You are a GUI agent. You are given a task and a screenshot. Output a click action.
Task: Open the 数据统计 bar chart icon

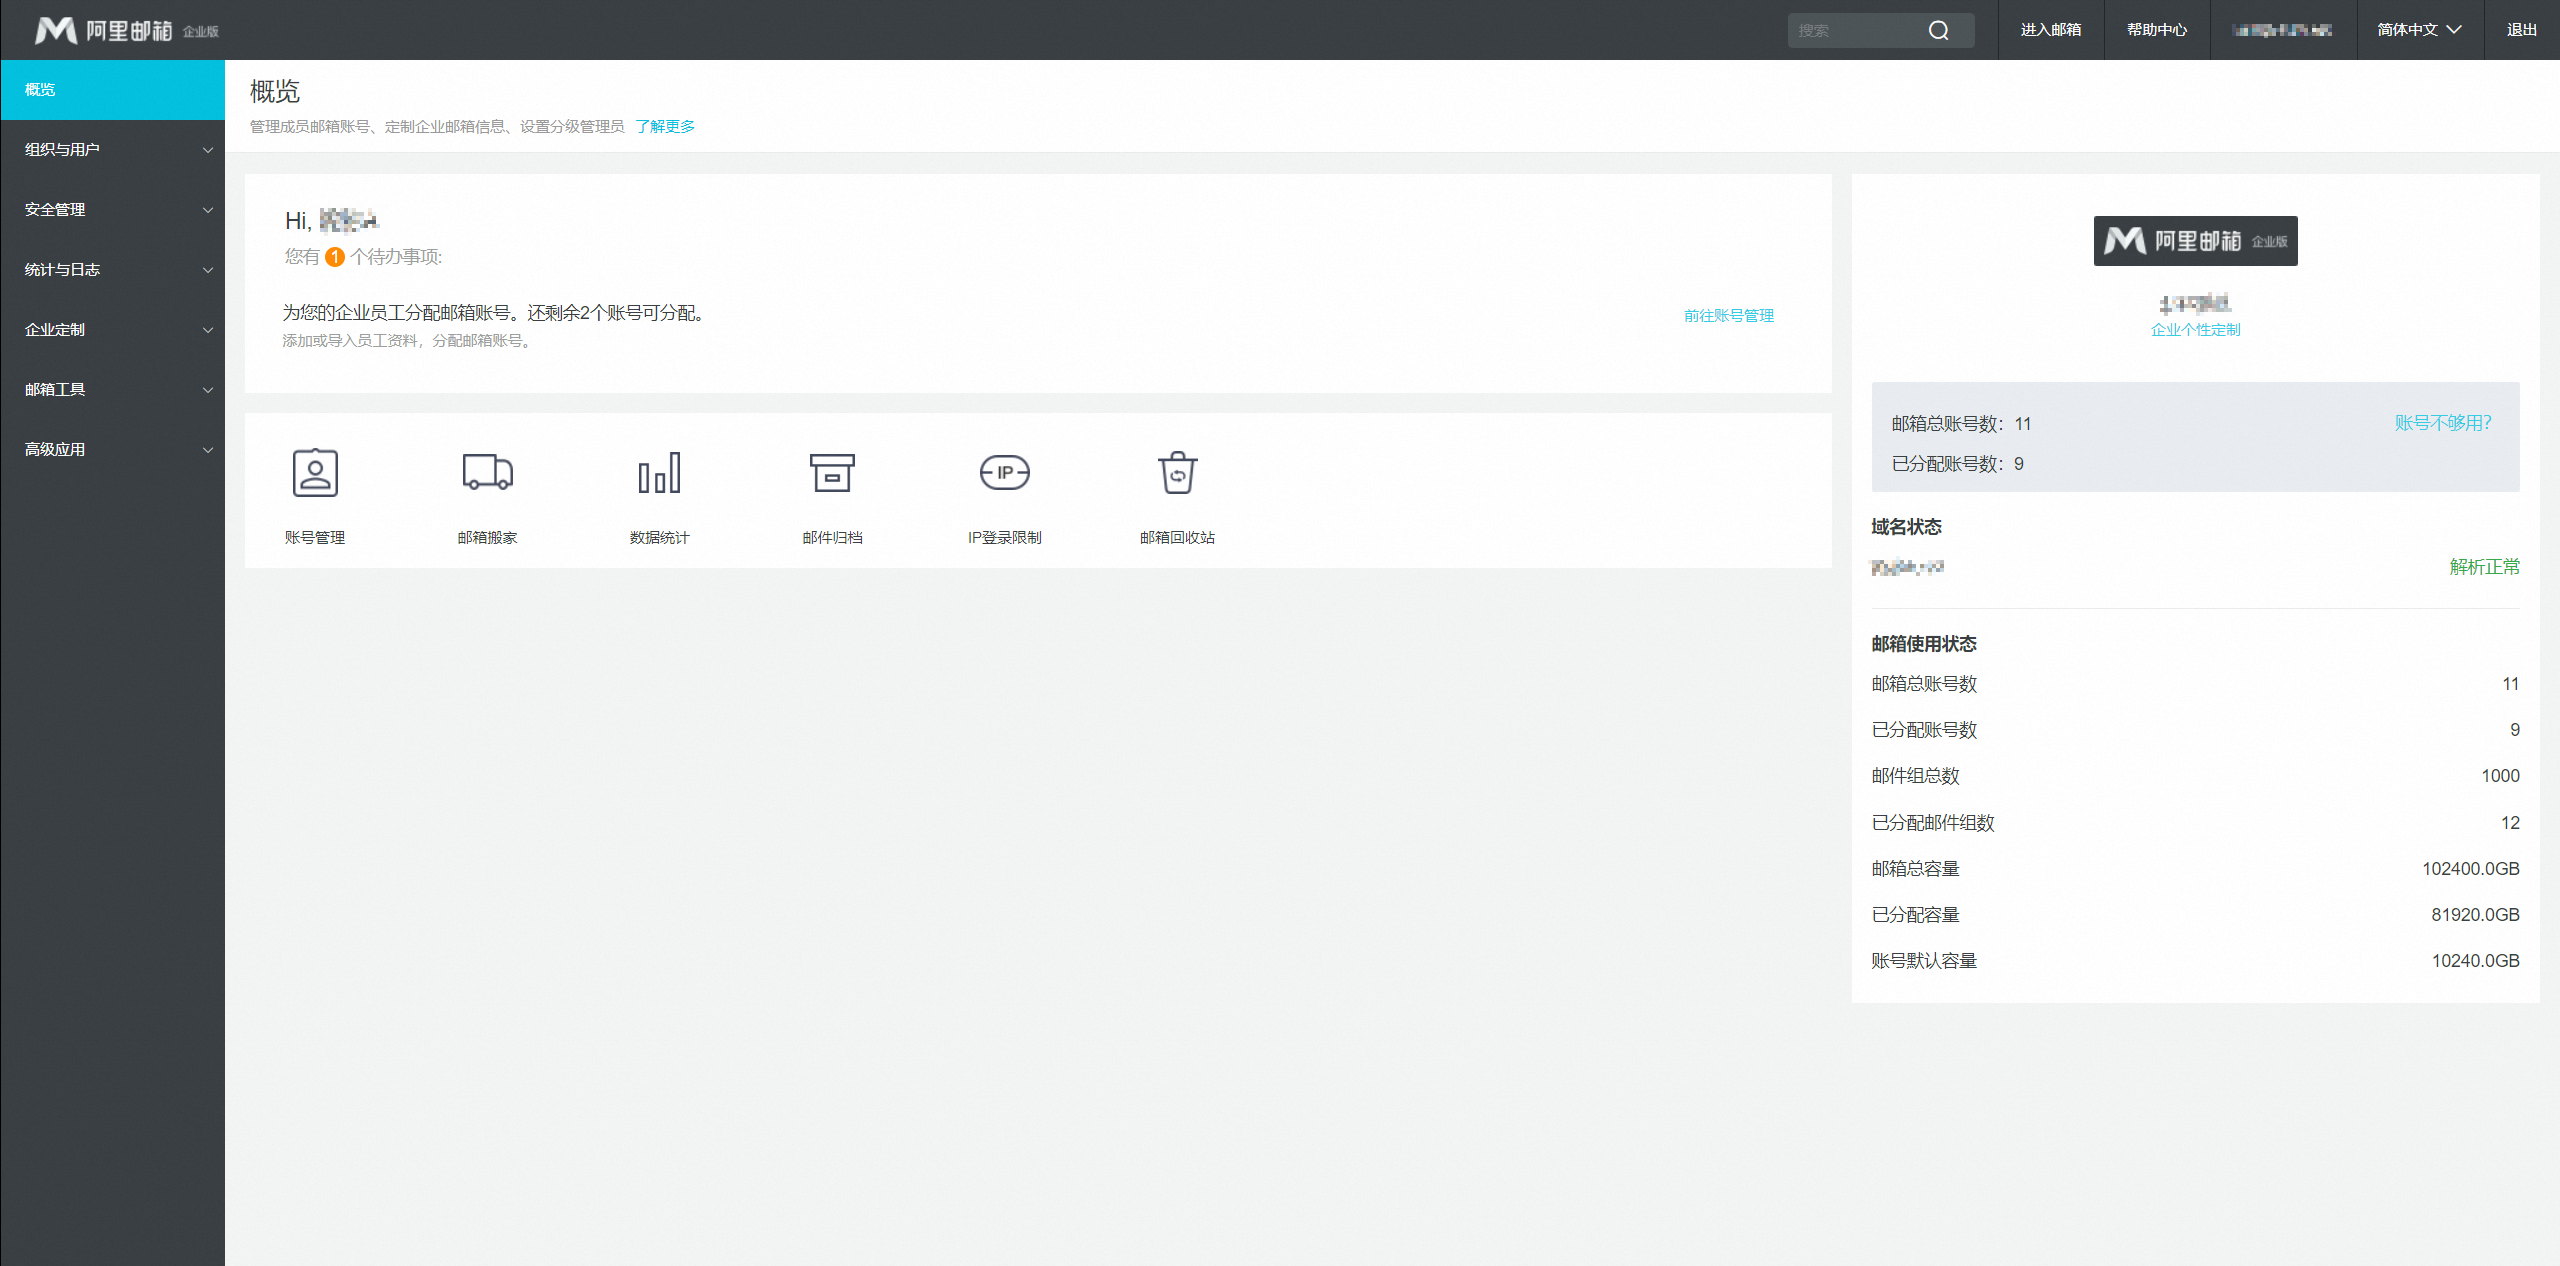click(659, 473)
